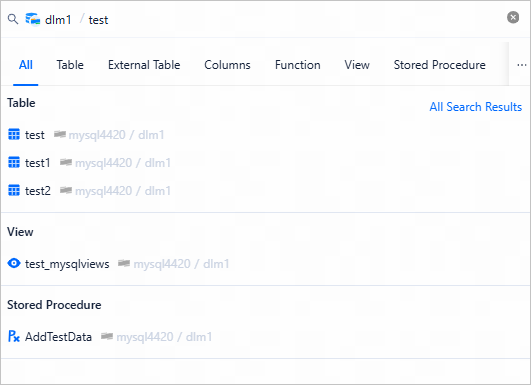Click the Stored Procedure section heading
Image resolution: width=531 pixels, height=385 pixels.
(x=54, y=305)
